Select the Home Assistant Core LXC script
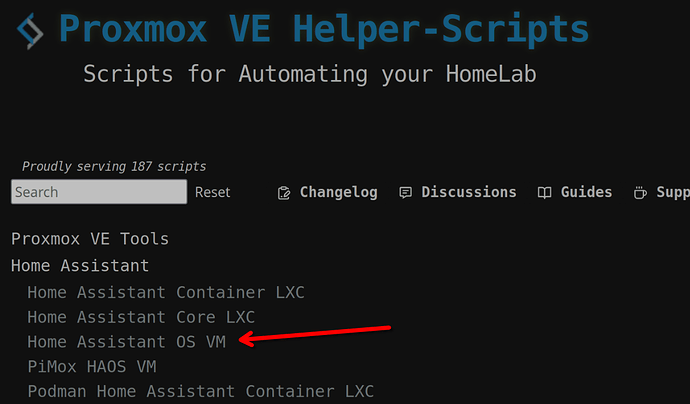Screen dimensions: 690x404 141,317
